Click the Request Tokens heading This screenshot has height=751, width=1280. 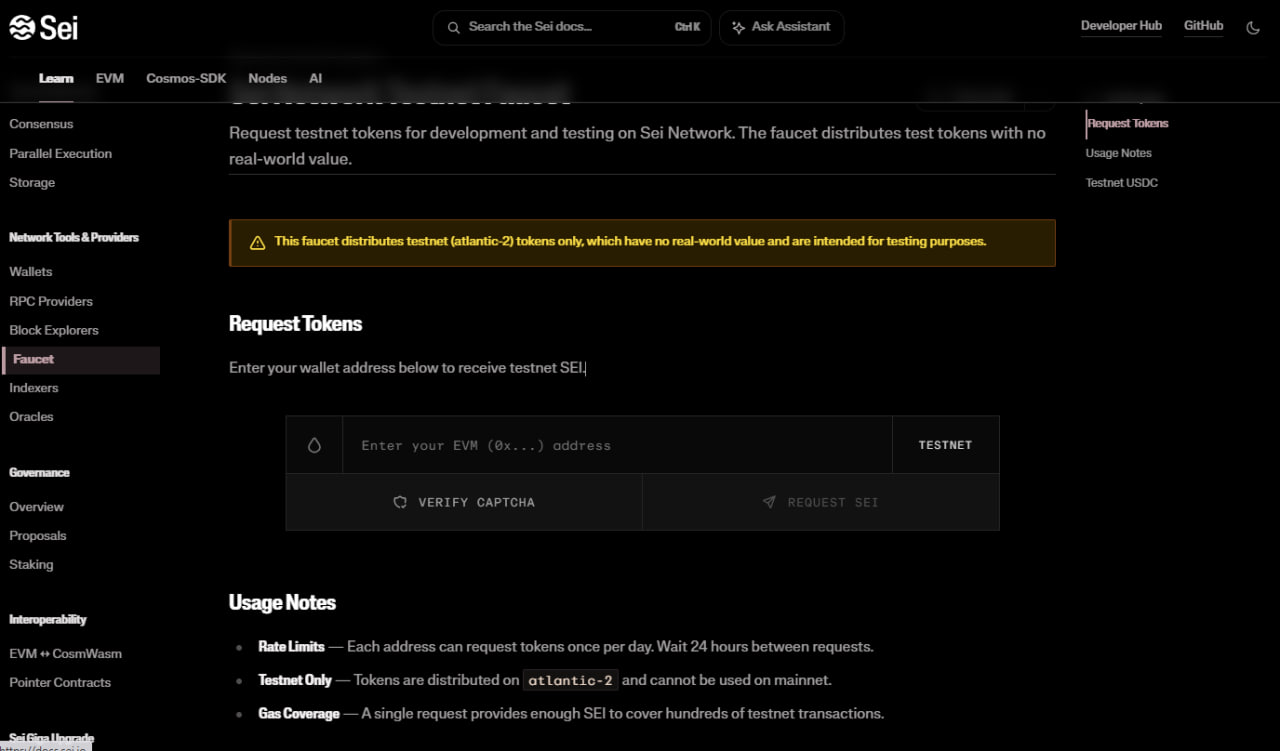(x=295, y=324)
